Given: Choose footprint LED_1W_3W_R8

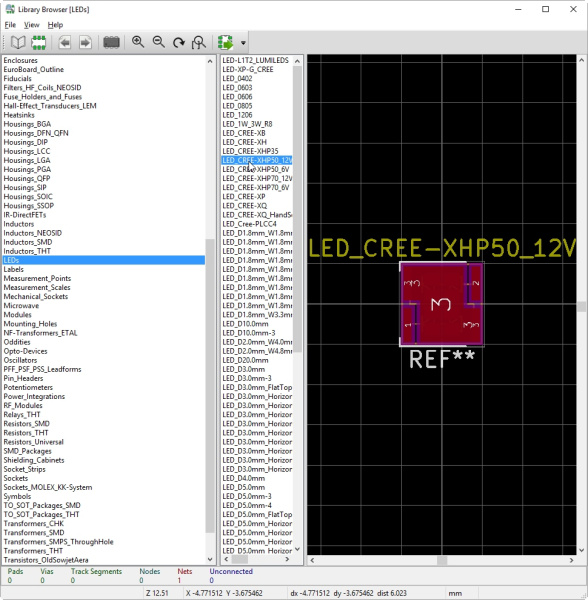Looking at the screenshot, I should tap(247, 124).
